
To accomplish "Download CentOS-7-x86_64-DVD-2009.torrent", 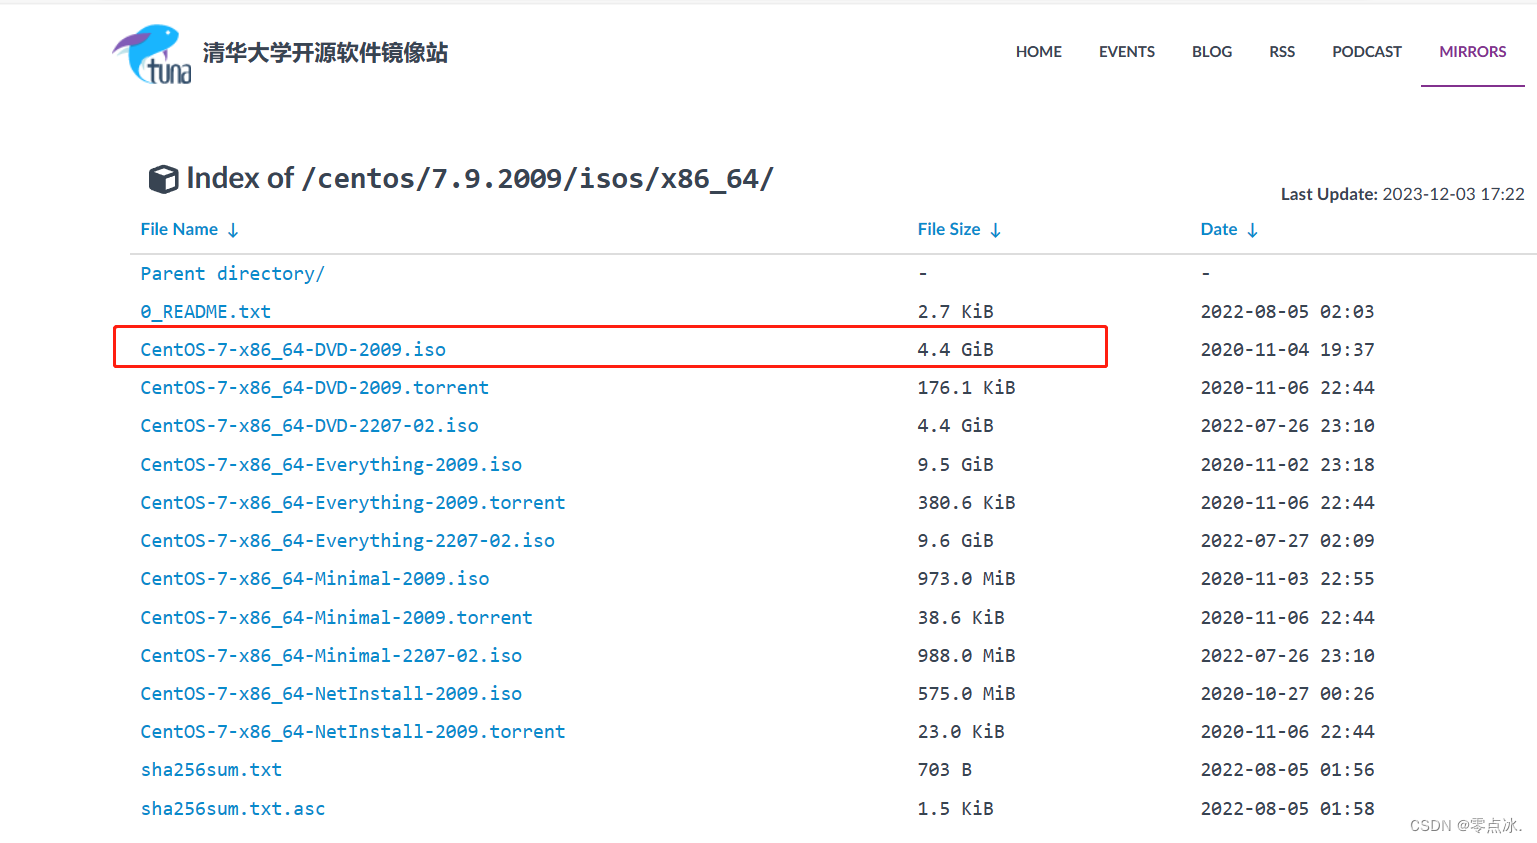I will coord(314,388).
